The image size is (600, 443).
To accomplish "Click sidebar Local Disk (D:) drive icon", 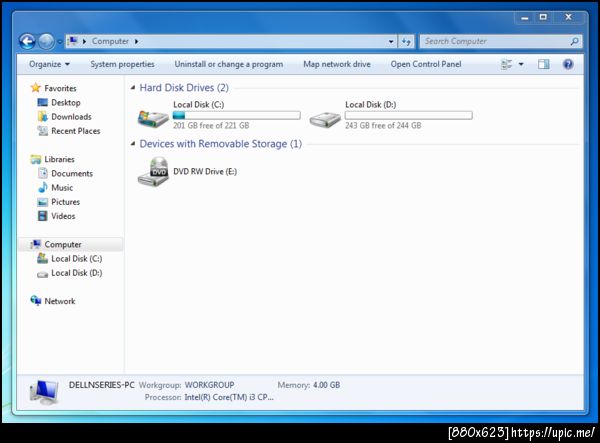I will tap(42, 274).
